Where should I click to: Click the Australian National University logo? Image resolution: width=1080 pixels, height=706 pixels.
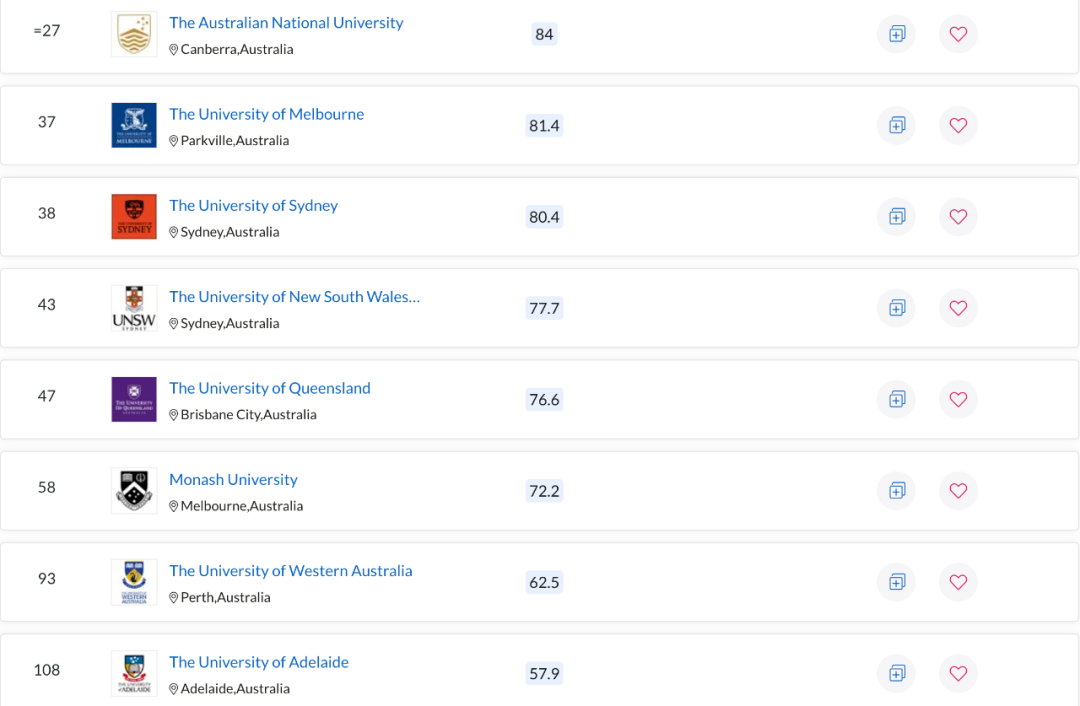[x=134, y=34]
